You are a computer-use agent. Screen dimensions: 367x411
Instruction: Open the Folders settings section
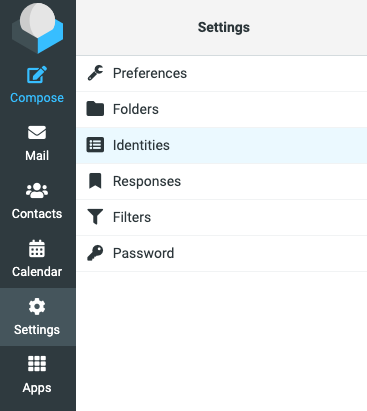click(222, 109)
